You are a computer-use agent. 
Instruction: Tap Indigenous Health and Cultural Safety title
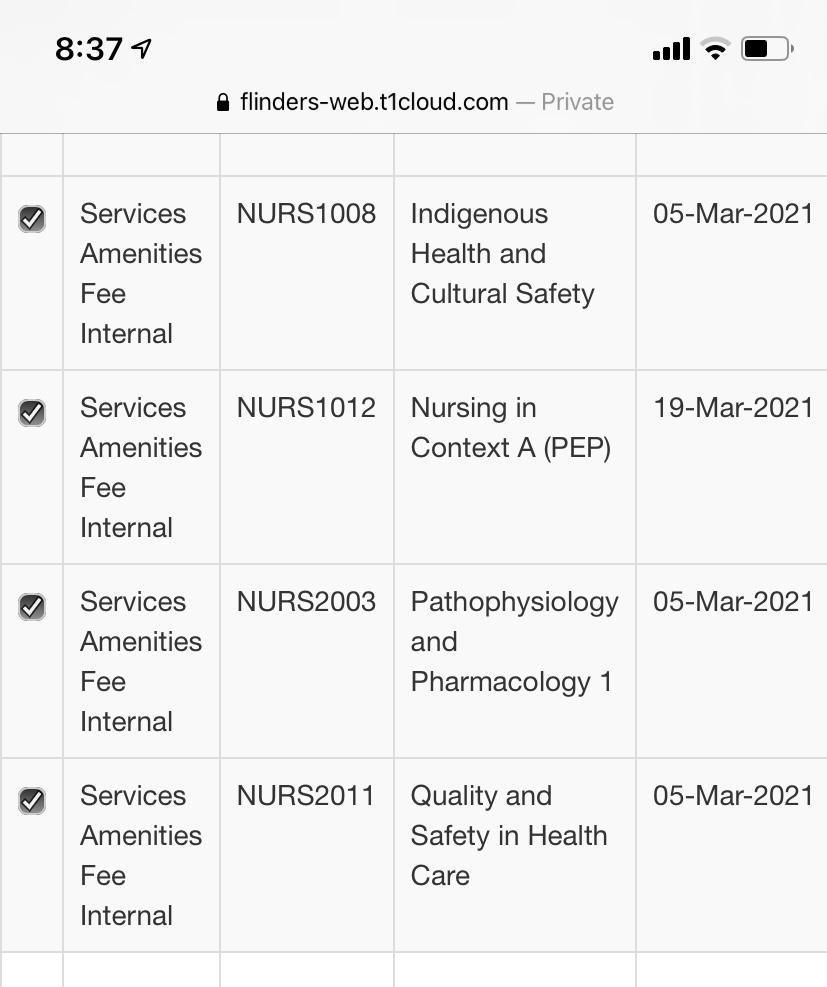point(502,254)
